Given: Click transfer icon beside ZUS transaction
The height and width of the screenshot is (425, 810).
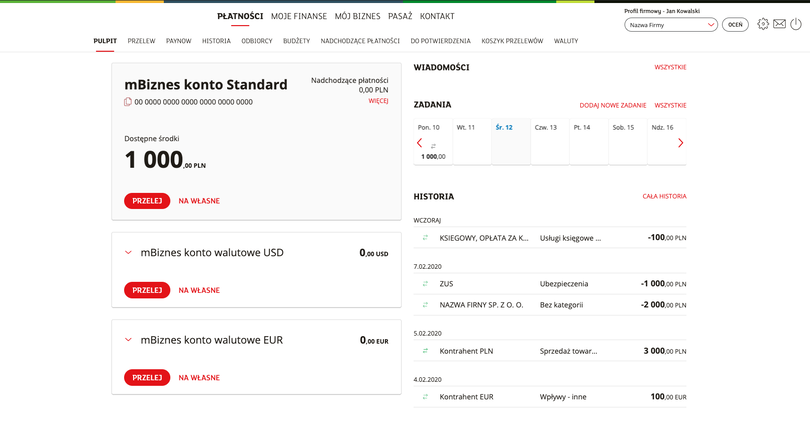Looking at the screenshot, I should (425, 284).
